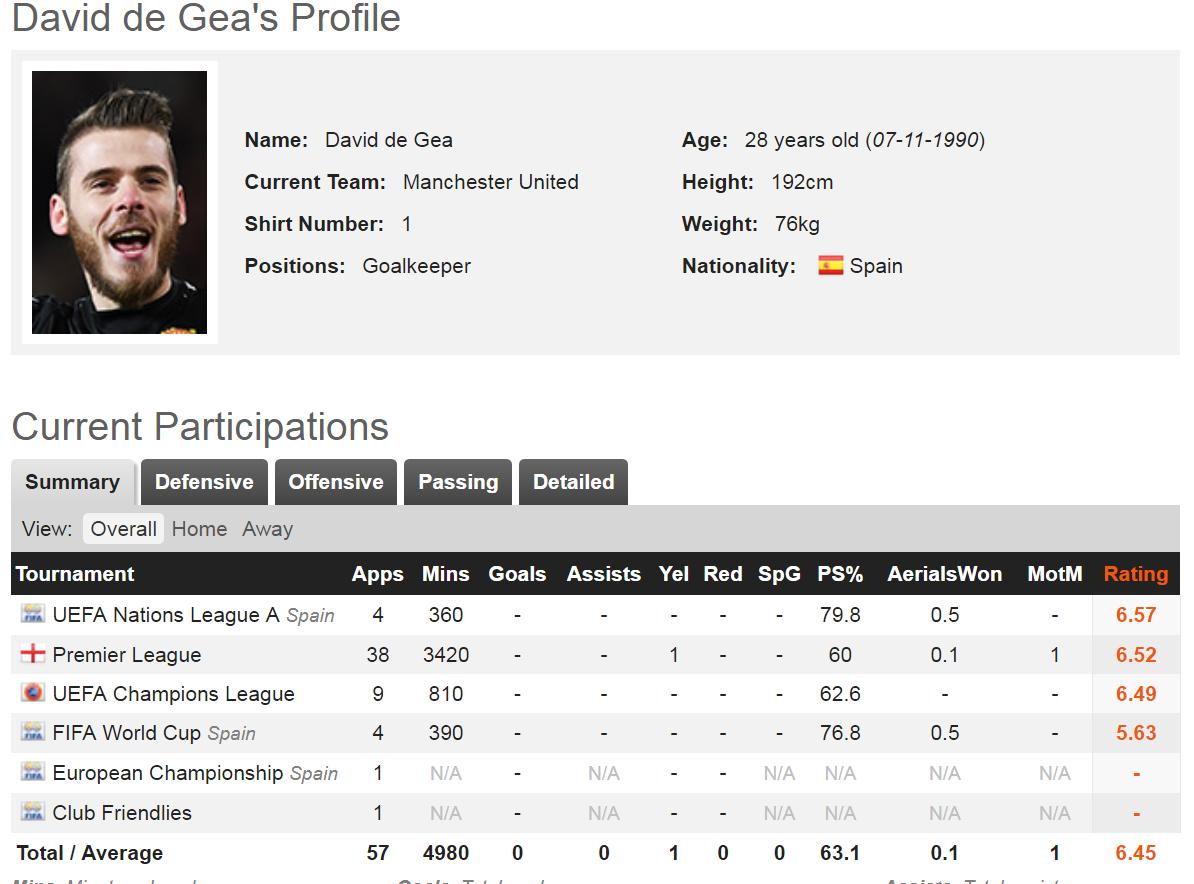Click the UEFA Nations League A tournament icon
The height and width of the screenshot is (884, 1194).
(33, 614)
